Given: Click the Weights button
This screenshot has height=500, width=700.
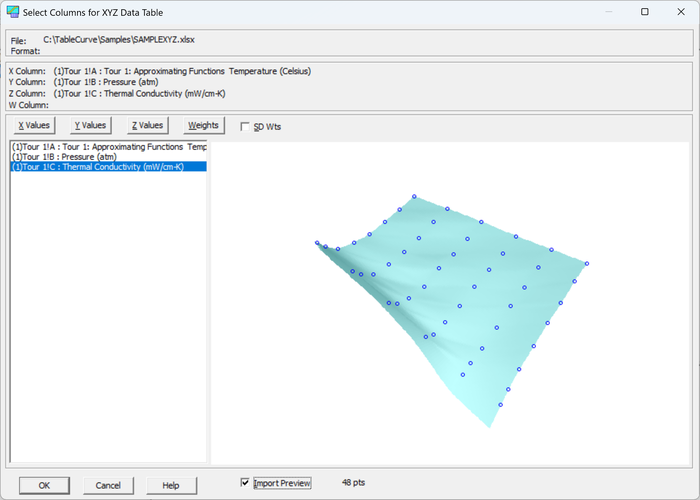Looking at the screenshot, I should 204,125.
